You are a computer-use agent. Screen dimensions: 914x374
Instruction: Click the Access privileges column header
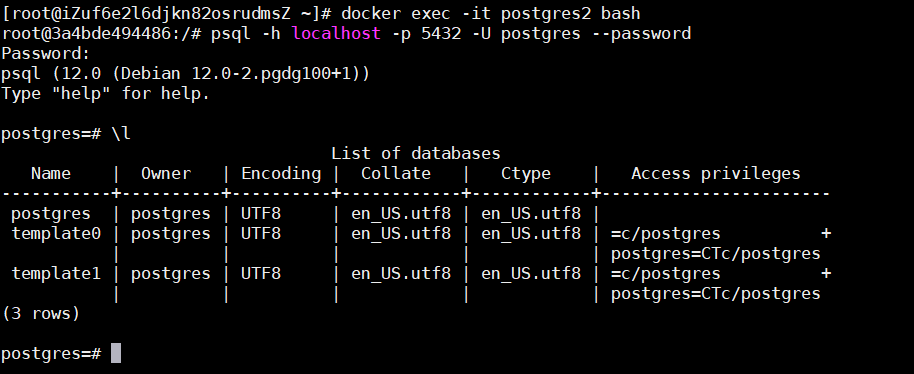[716, 174]
